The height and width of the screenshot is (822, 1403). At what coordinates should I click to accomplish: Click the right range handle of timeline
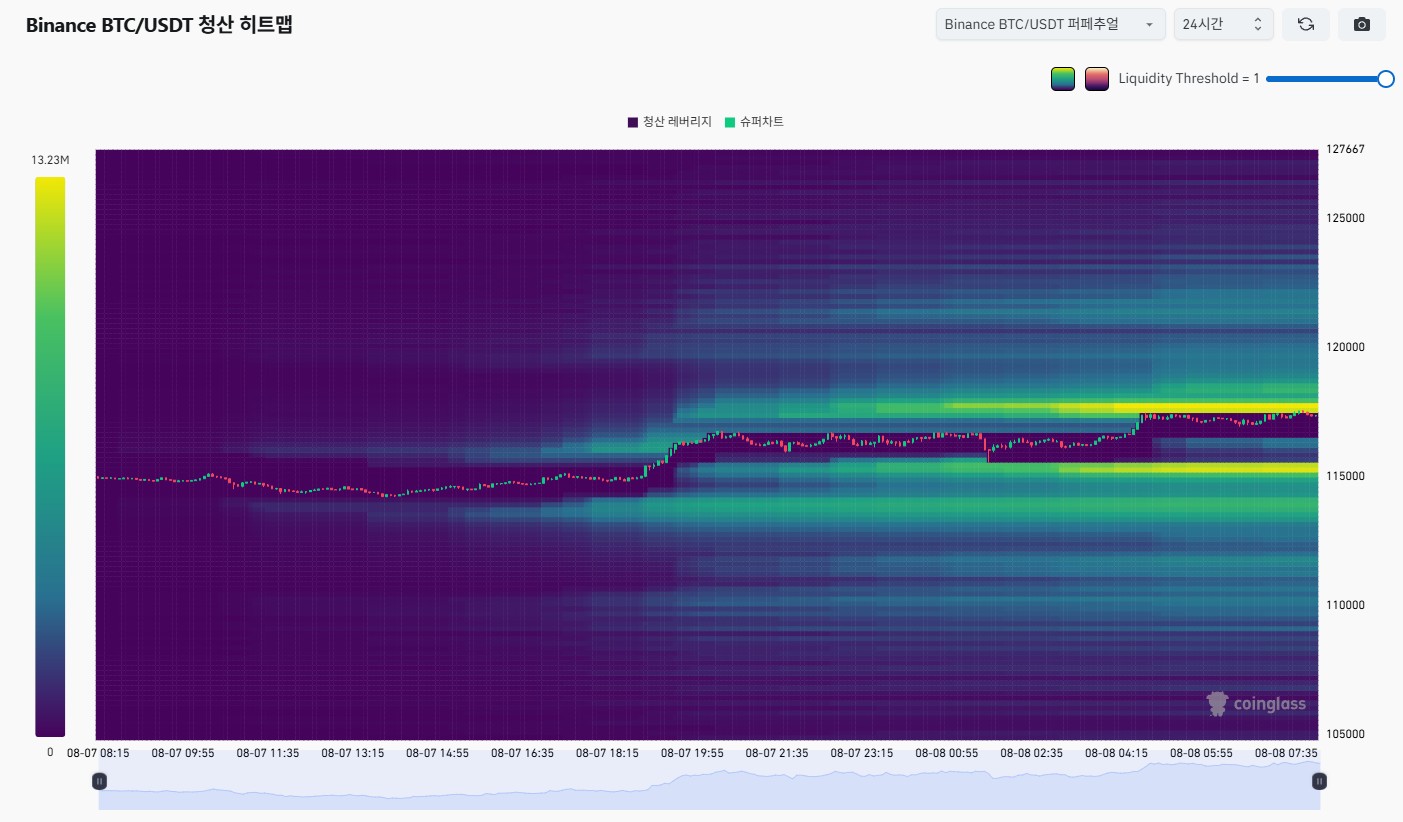(1319, 781)
